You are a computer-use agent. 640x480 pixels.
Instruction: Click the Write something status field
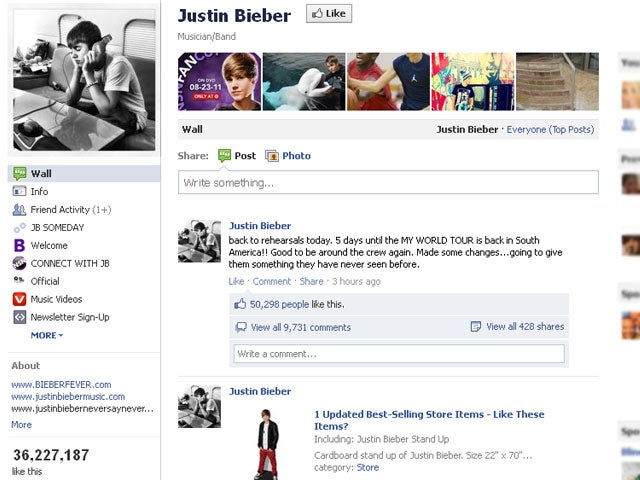388,182
